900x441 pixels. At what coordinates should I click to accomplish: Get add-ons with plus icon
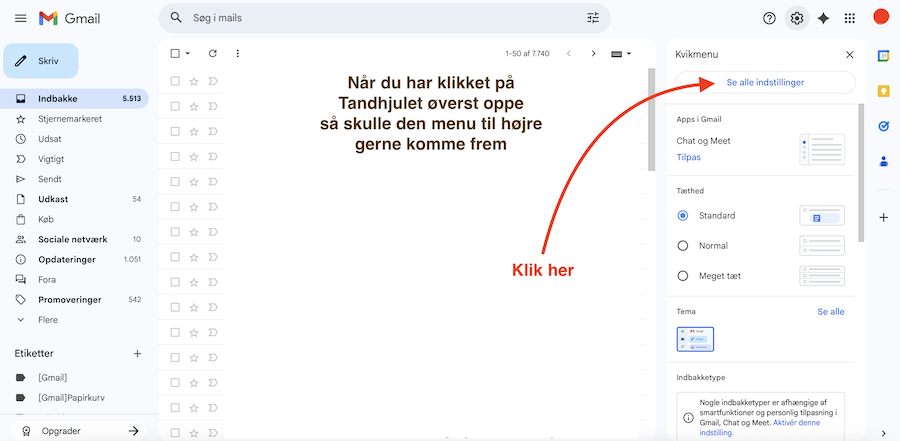(883, 218)
